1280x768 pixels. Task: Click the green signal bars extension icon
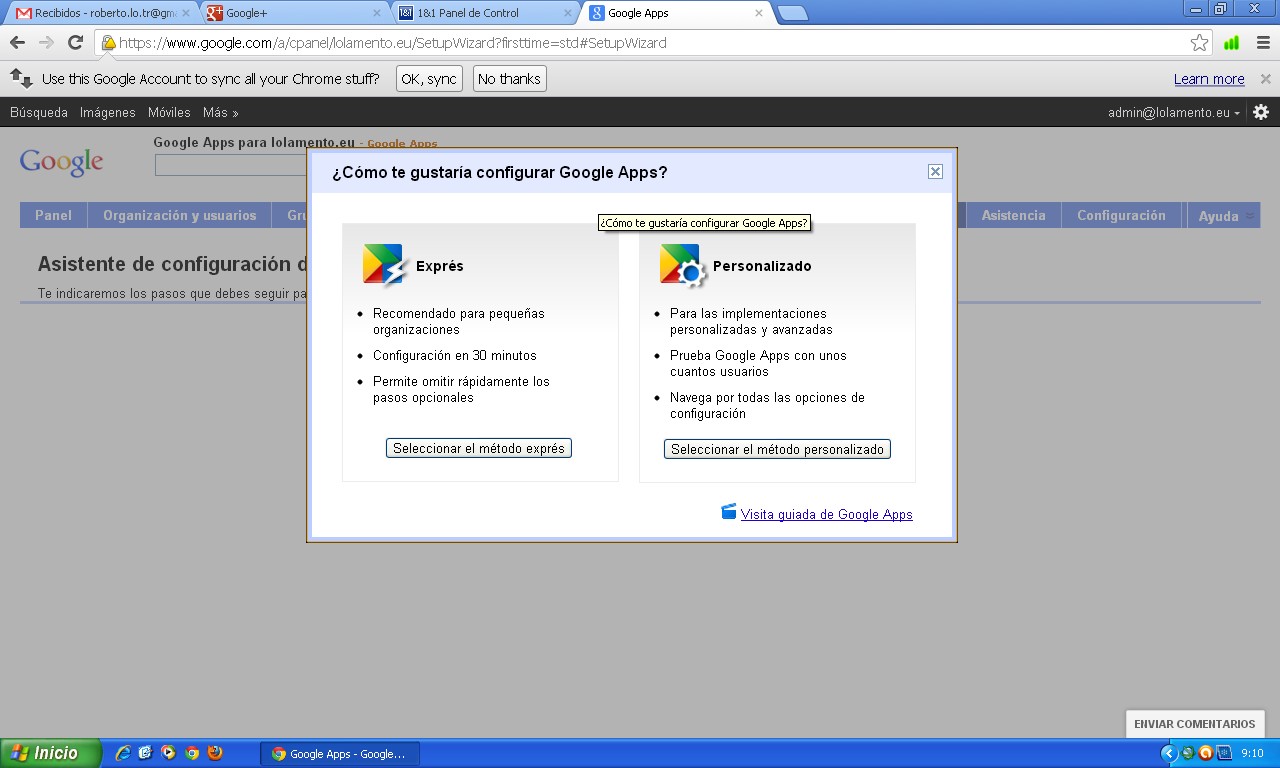tap(1231, 43)
